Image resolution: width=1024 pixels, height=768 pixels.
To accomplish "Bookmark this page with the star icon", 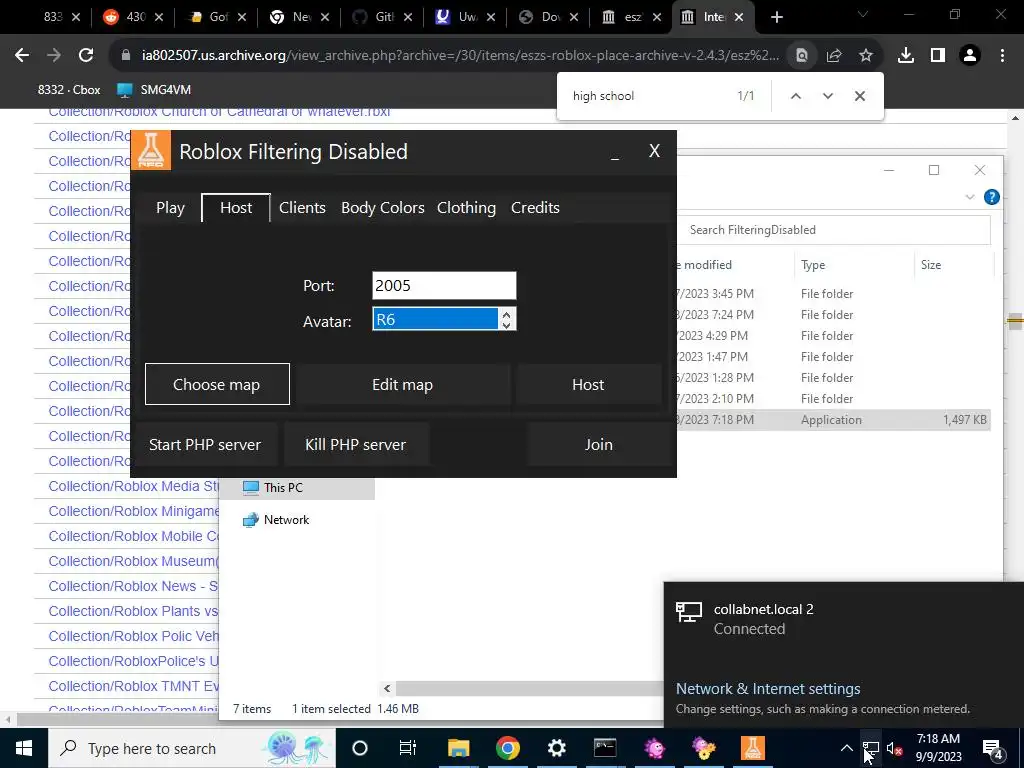I will [865, 56].
